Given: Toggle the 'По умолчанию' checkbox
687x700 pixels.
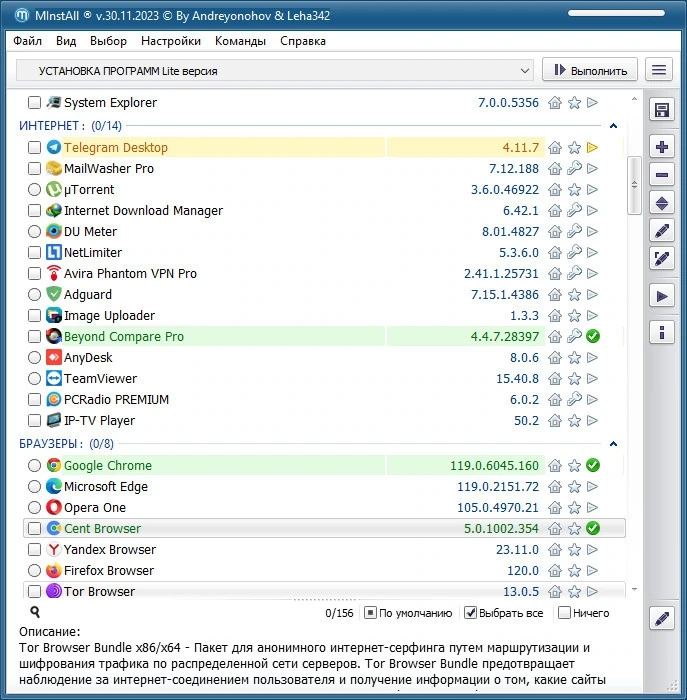Looking at the screenshot, I should [370, 612].
